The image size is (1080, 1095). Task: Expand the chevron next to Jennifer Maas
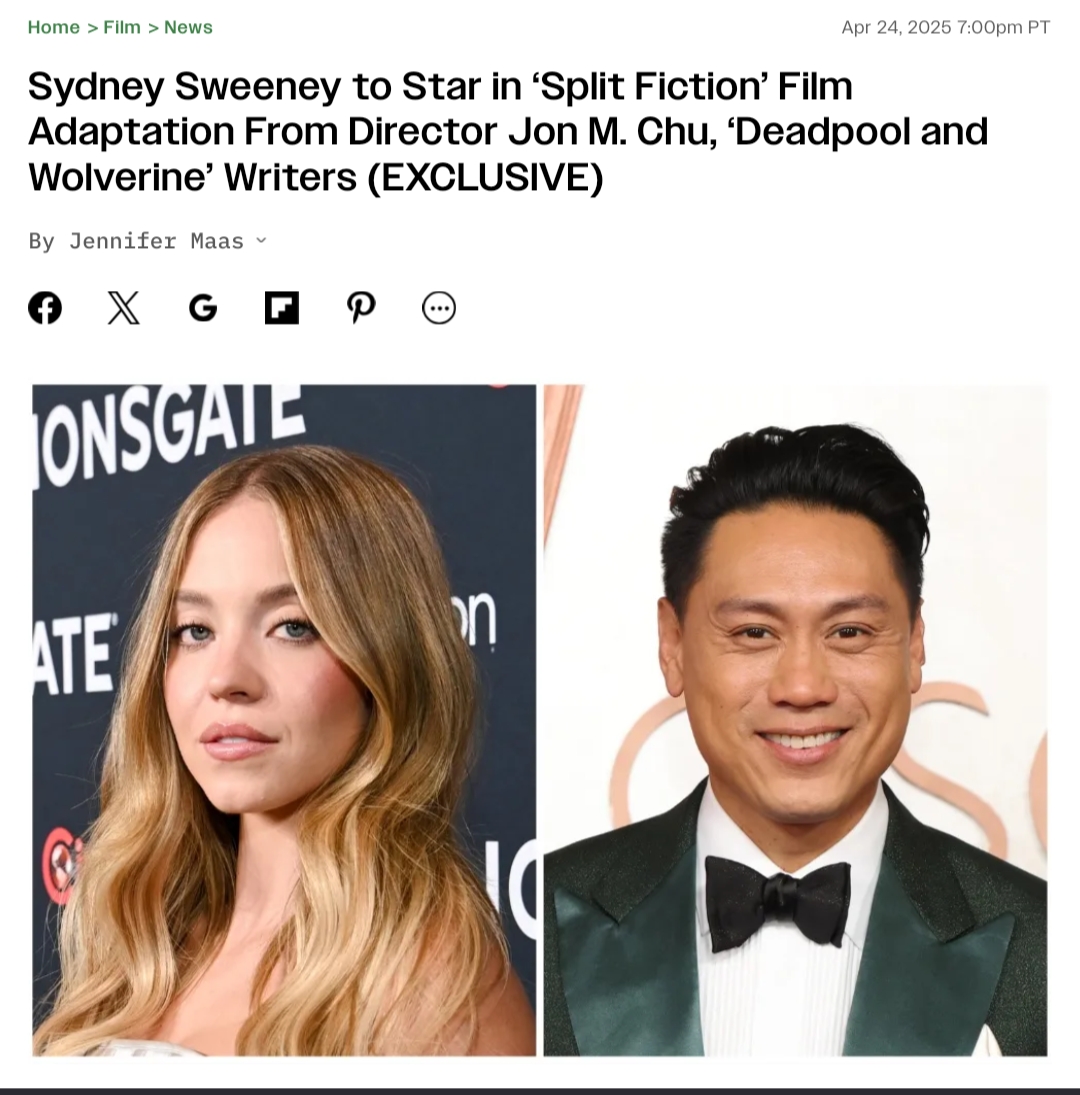click(x=261, y=240)
